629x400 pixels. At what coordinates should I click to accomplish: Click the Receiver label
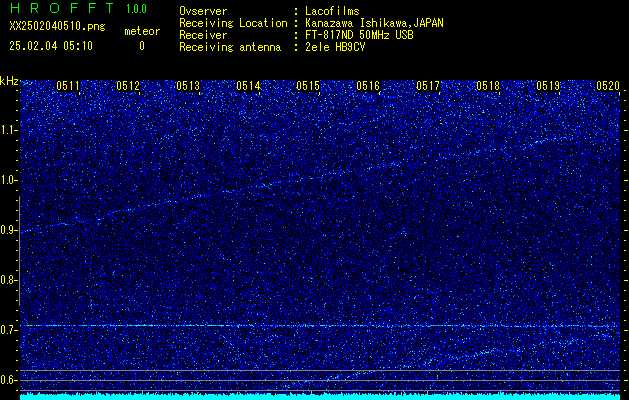click(203, 35)
